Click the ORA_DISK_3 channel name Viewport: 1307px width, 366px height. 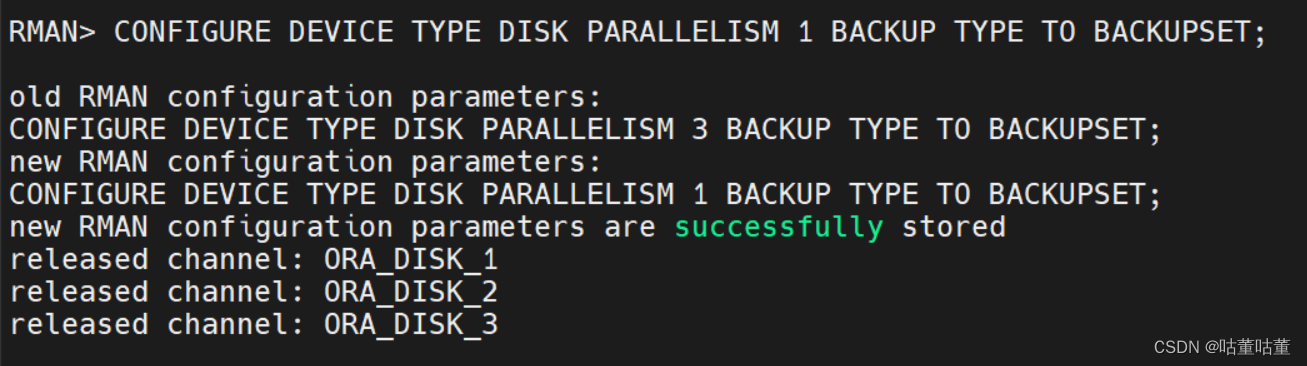pyautogui.click(x=411, y=324)
